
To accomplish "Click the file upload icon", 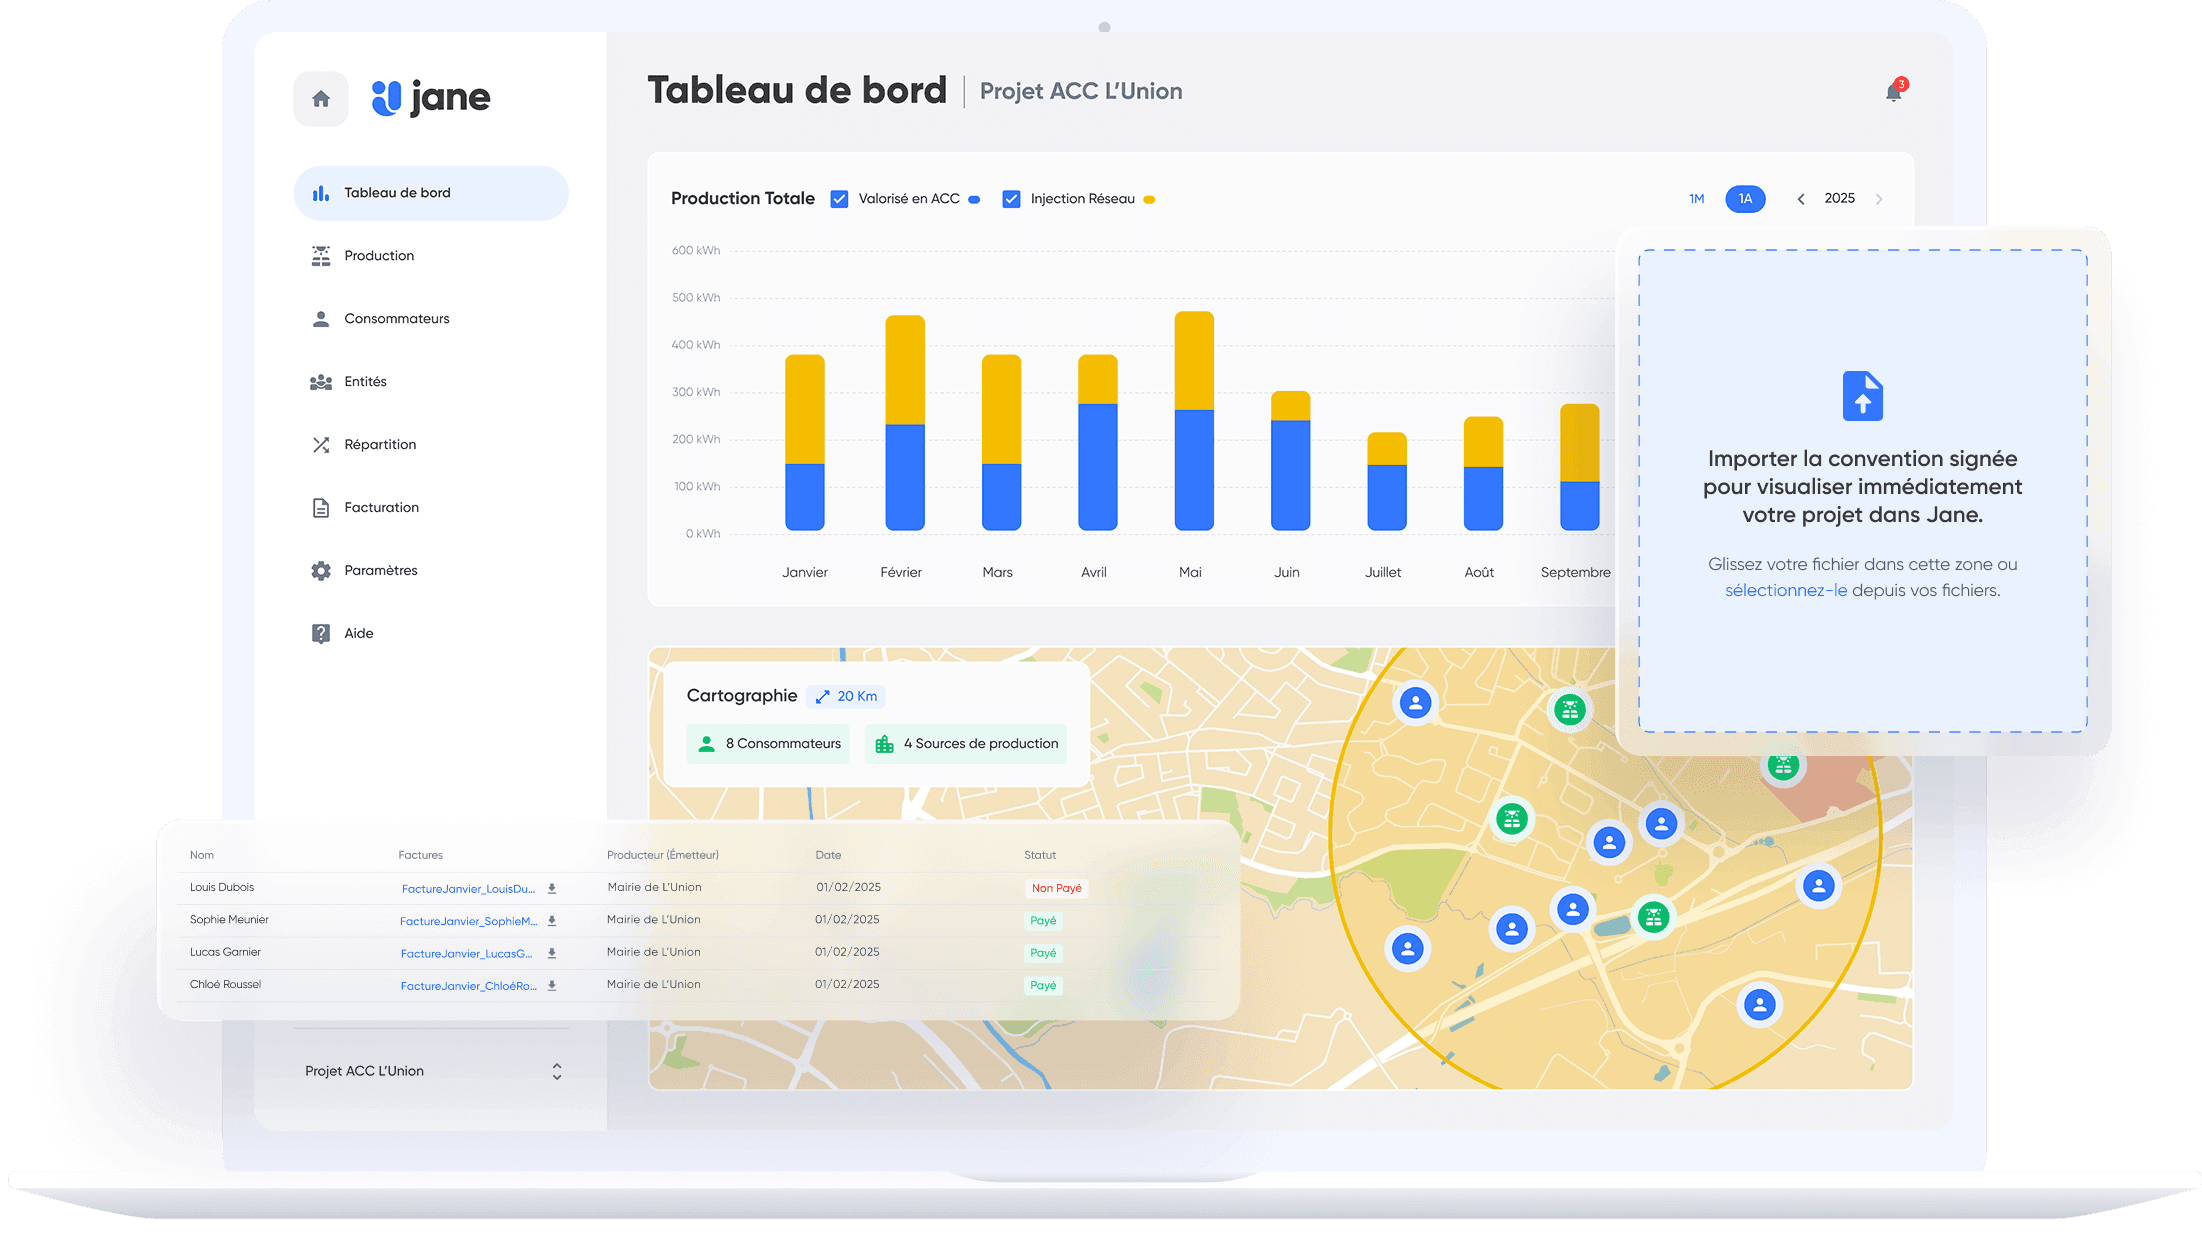I will pos(1862,396).
